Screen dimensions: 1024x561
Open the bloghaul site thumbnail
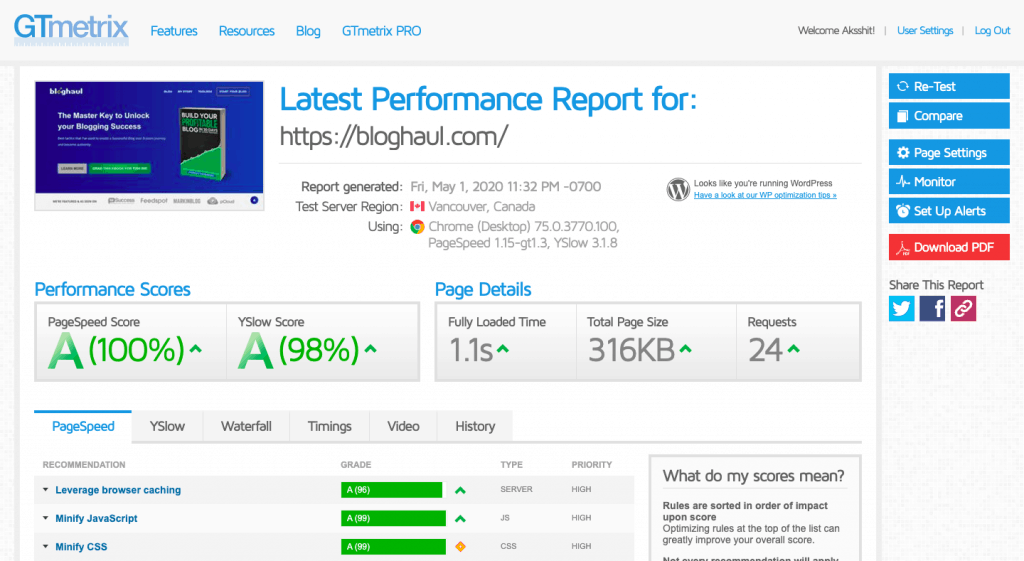click(149, 145)
